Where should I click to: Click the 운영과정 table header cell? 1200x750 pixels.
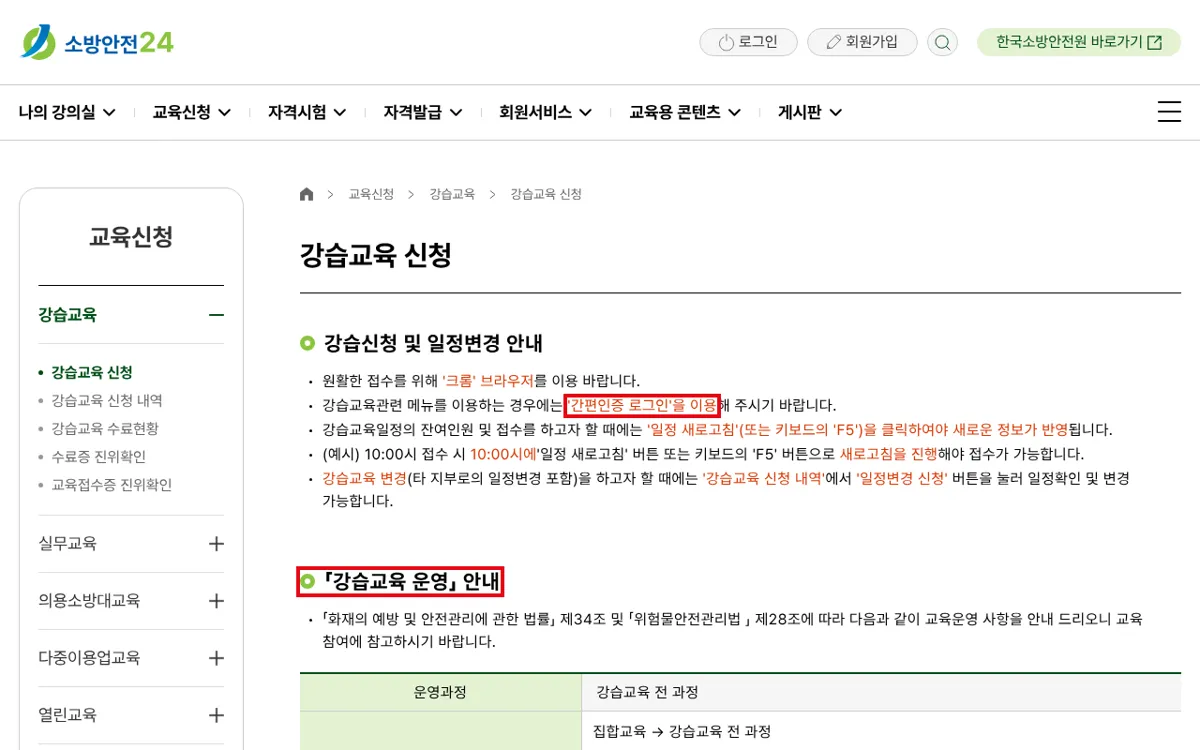pos(440,692)
